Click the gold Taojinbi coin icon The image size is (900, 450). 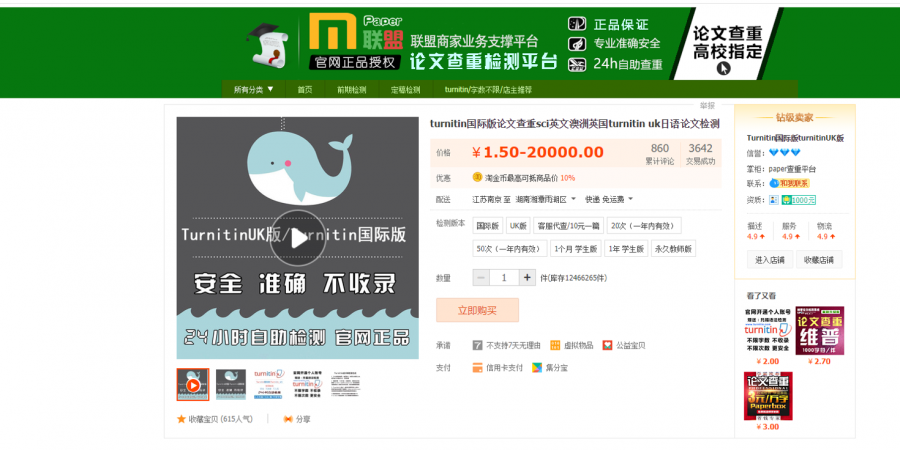pos(477,178)
